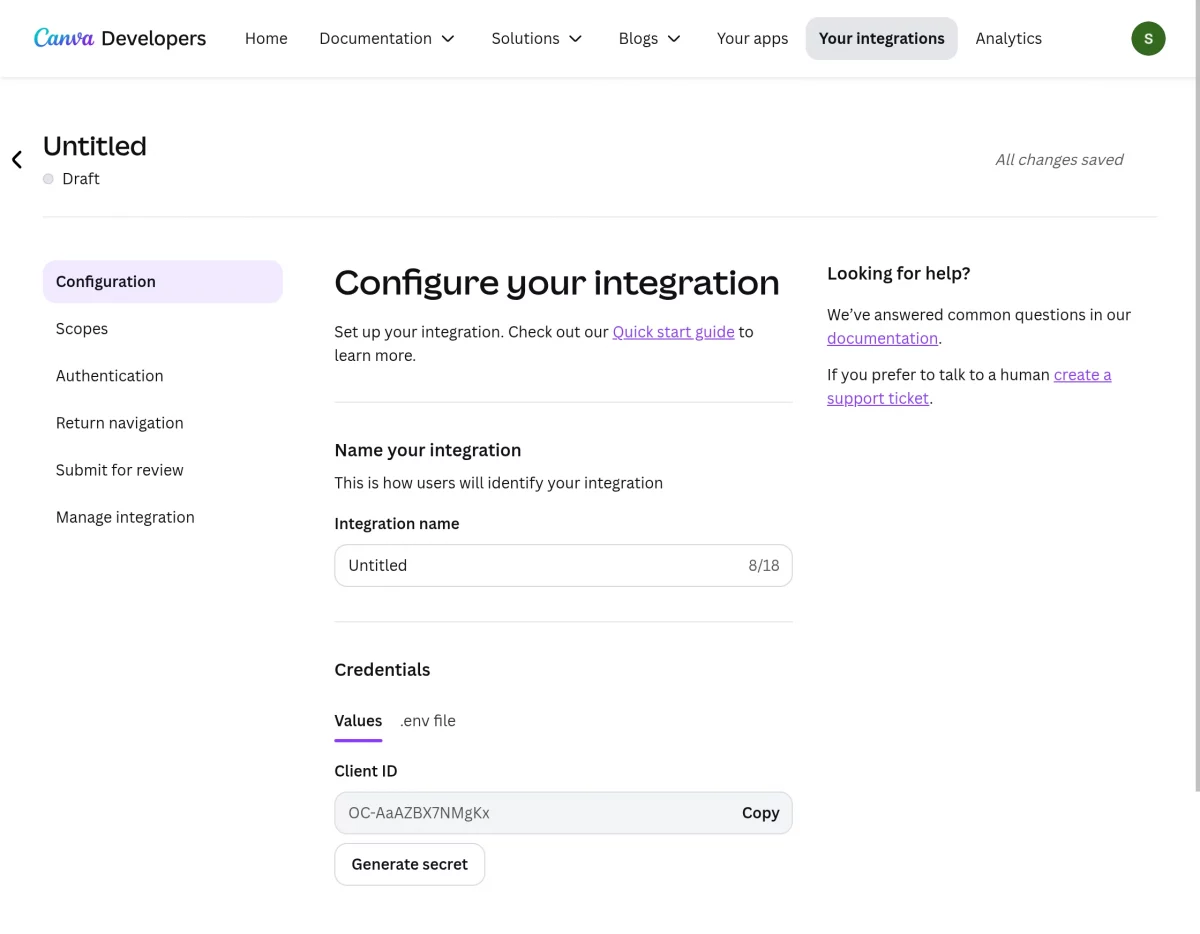Open Return navigation section

coord(163,422)
